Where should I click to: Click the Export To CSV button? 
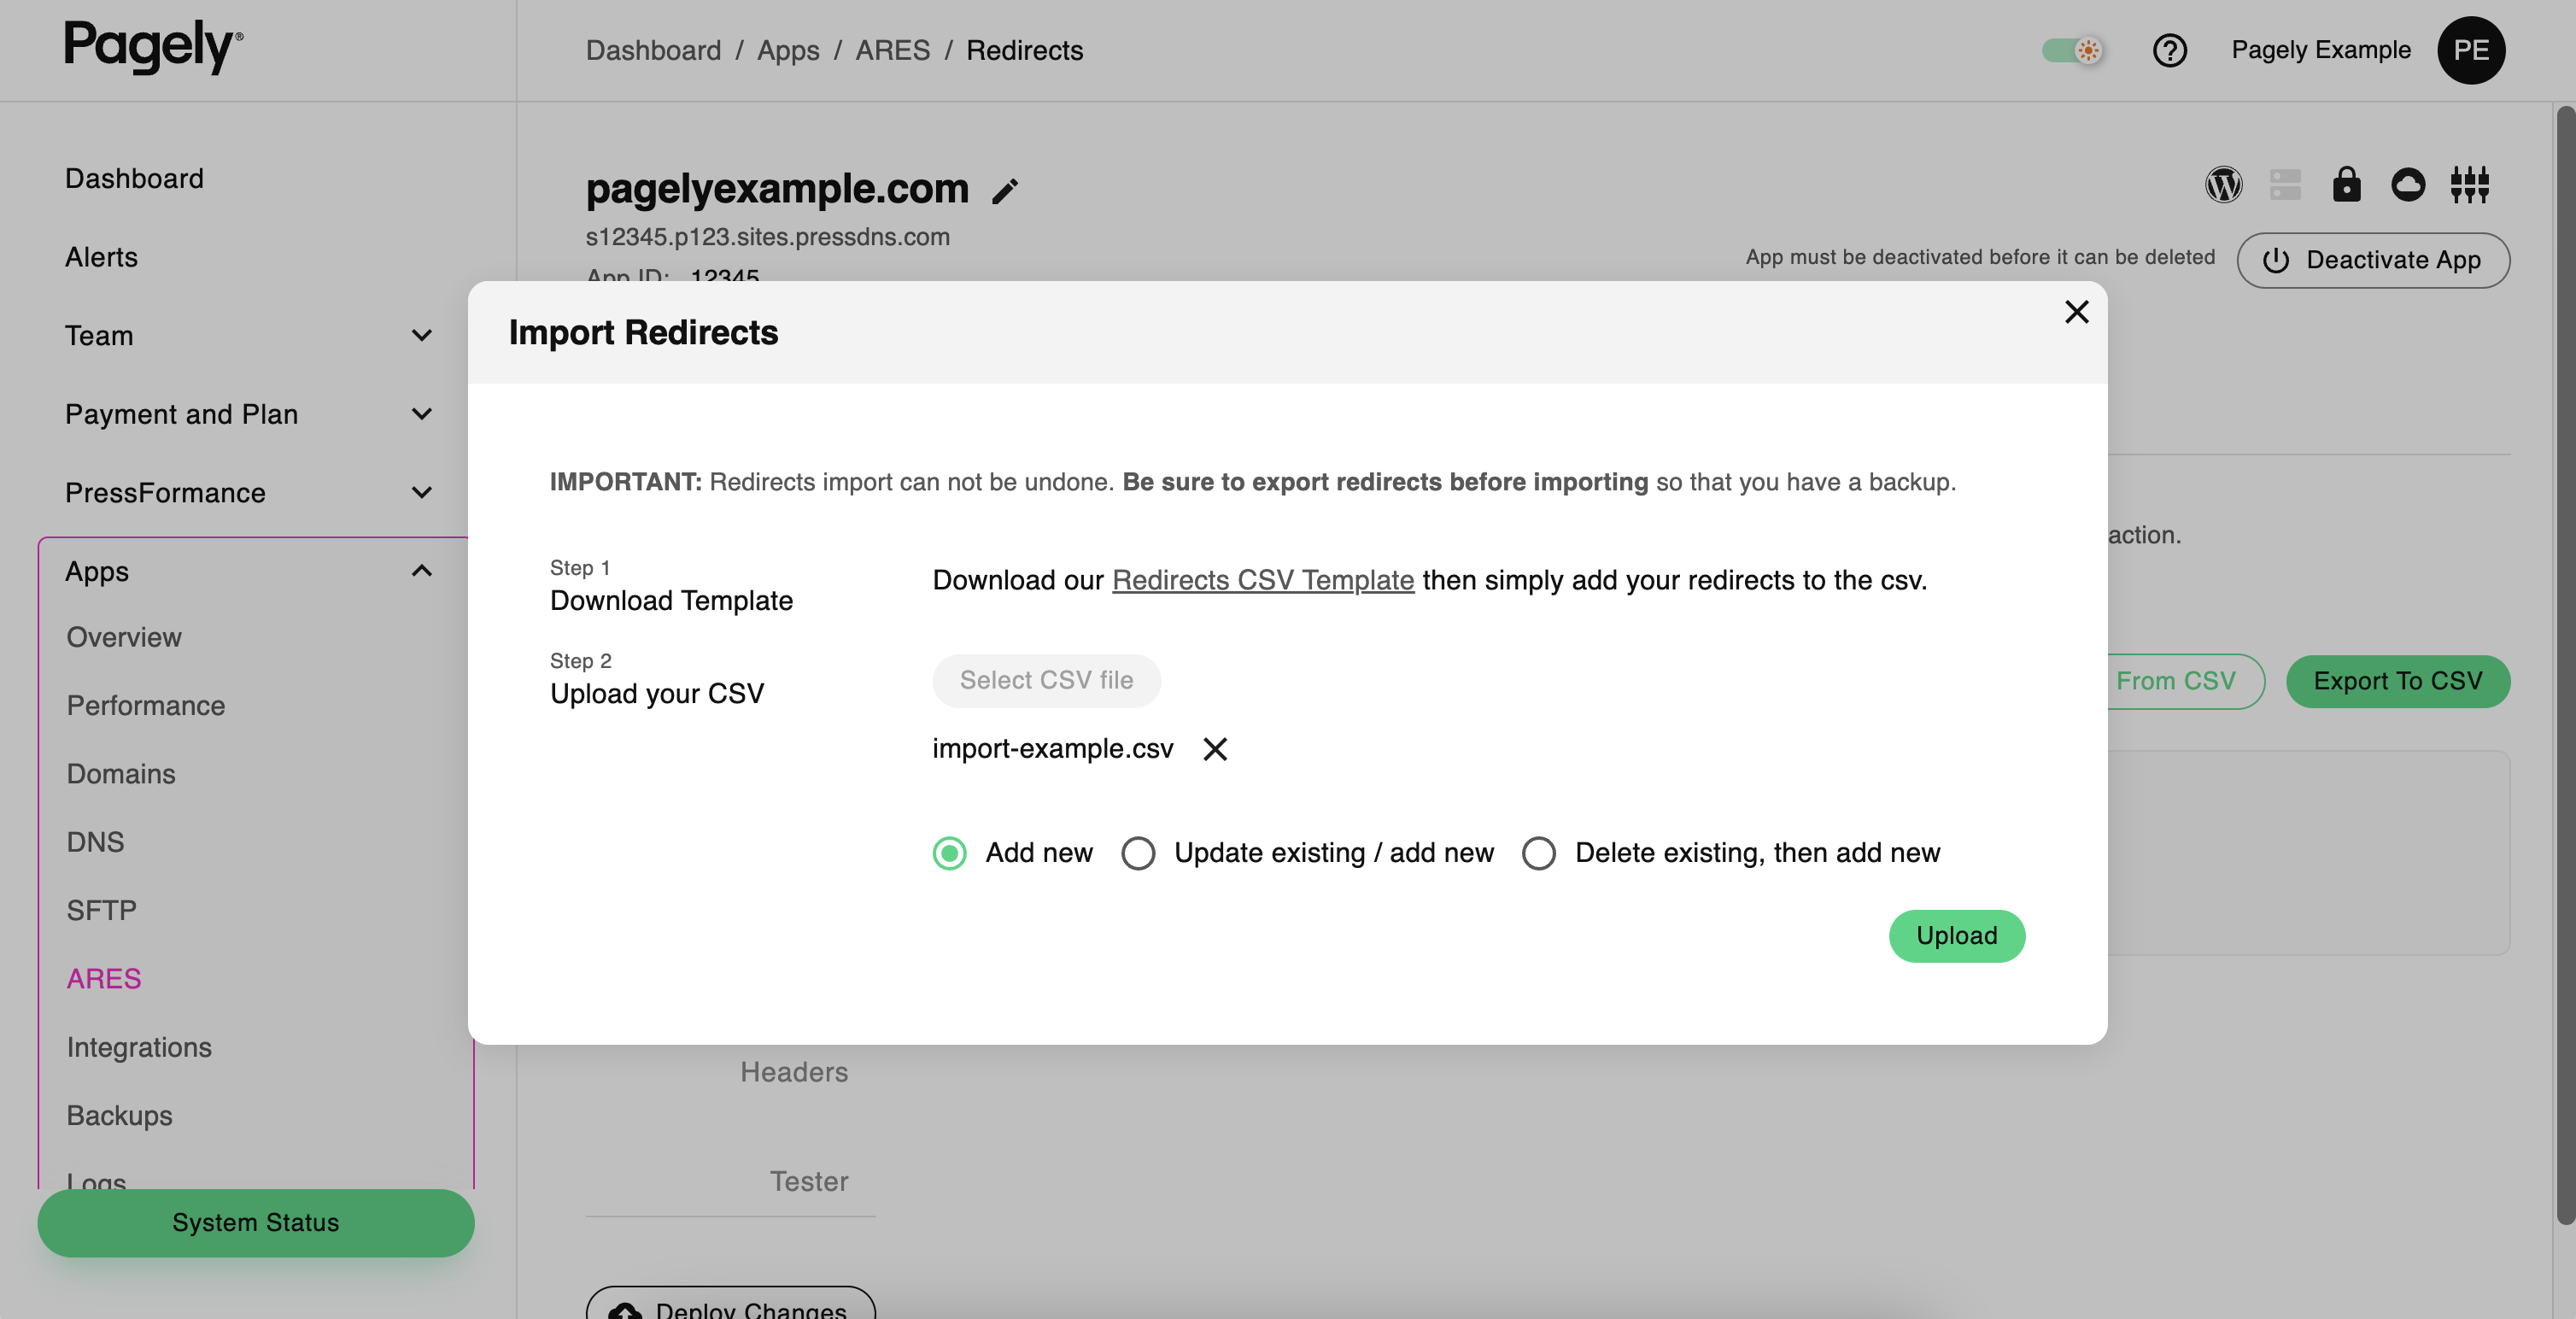pos(2397,682)
